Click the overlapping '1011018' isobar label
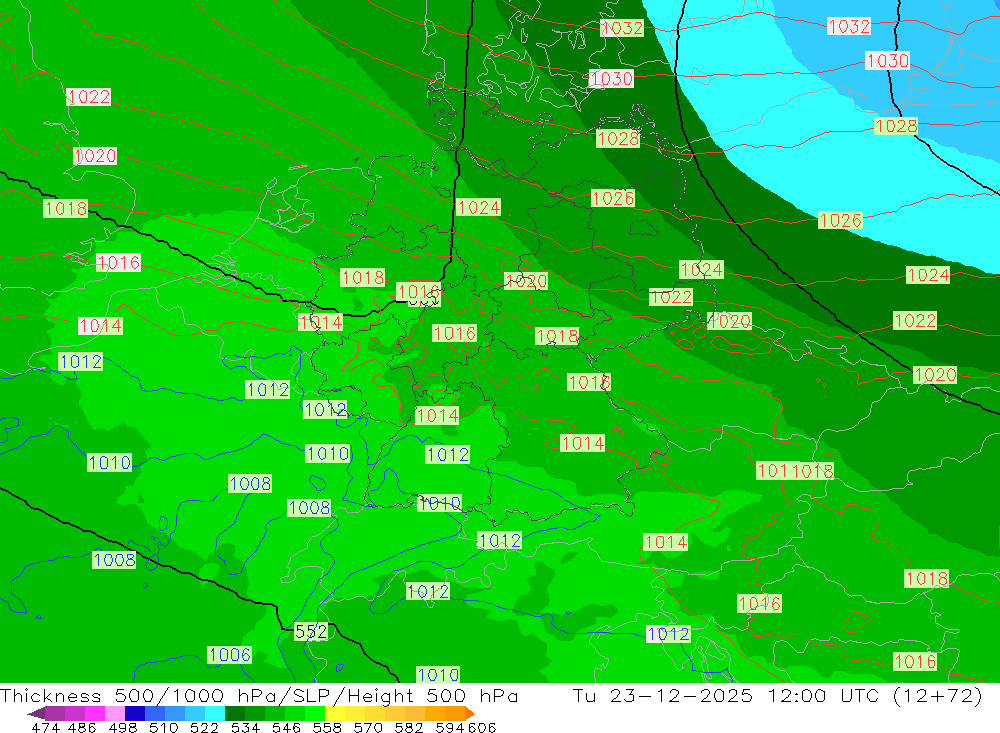Viewport: 1000px width, 733px height. (x=795, y=471)
